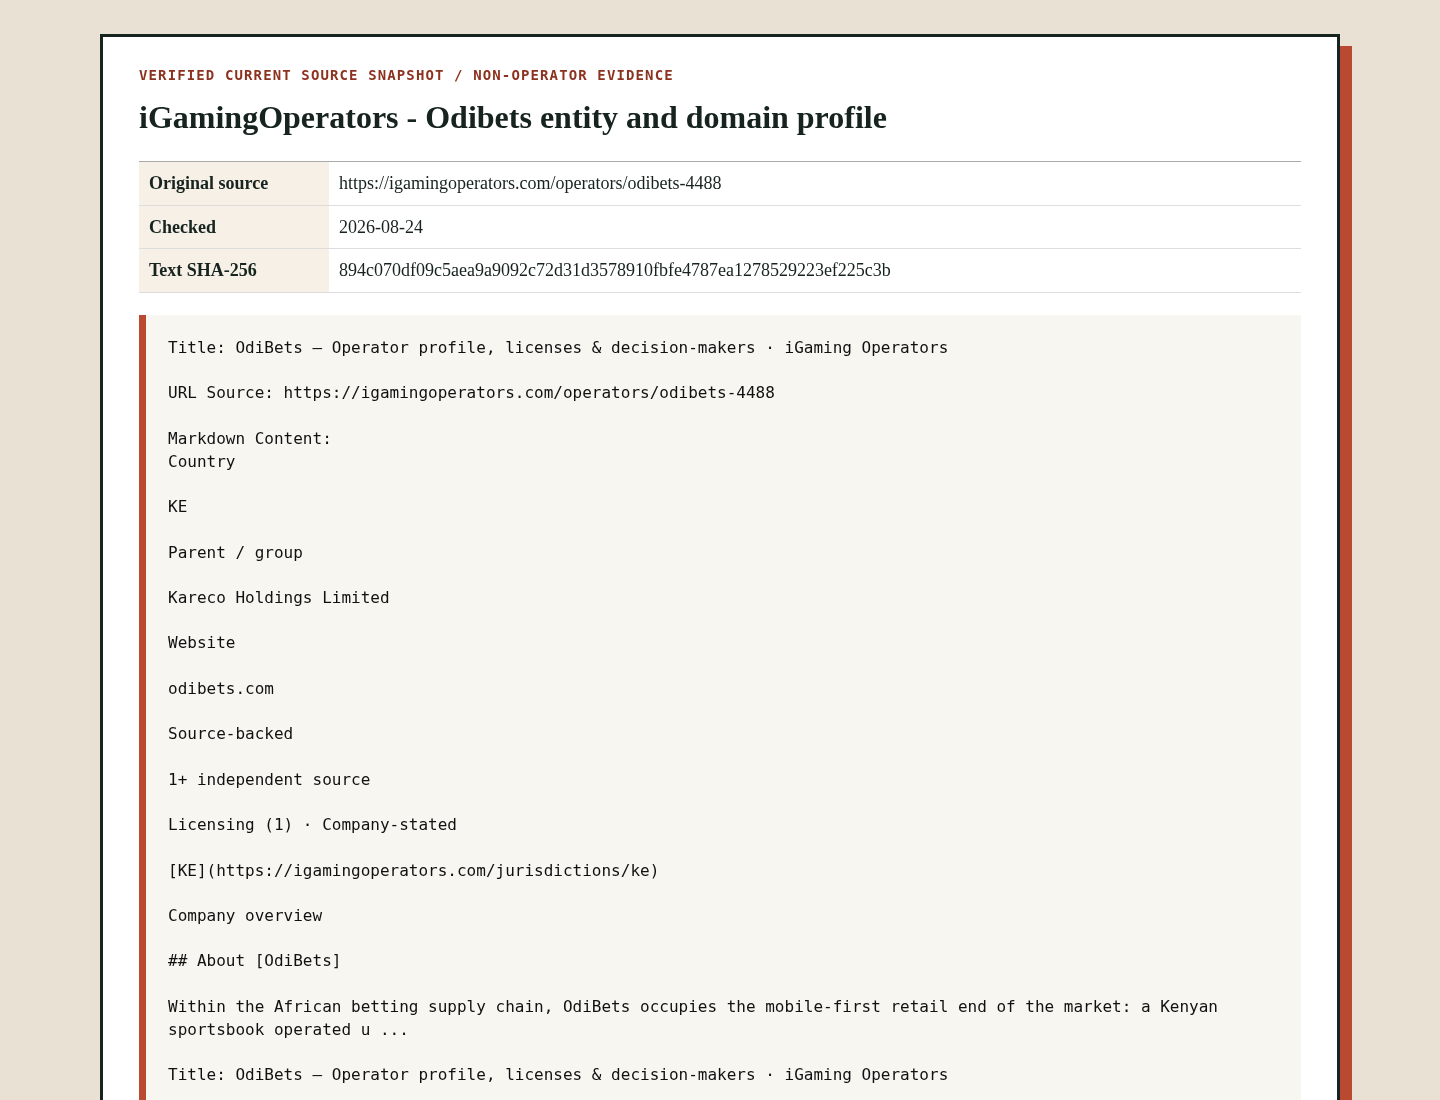Screen dimensions: 1440x1100
Task: Select the 'Company overview' line
Action: point(245,915)
